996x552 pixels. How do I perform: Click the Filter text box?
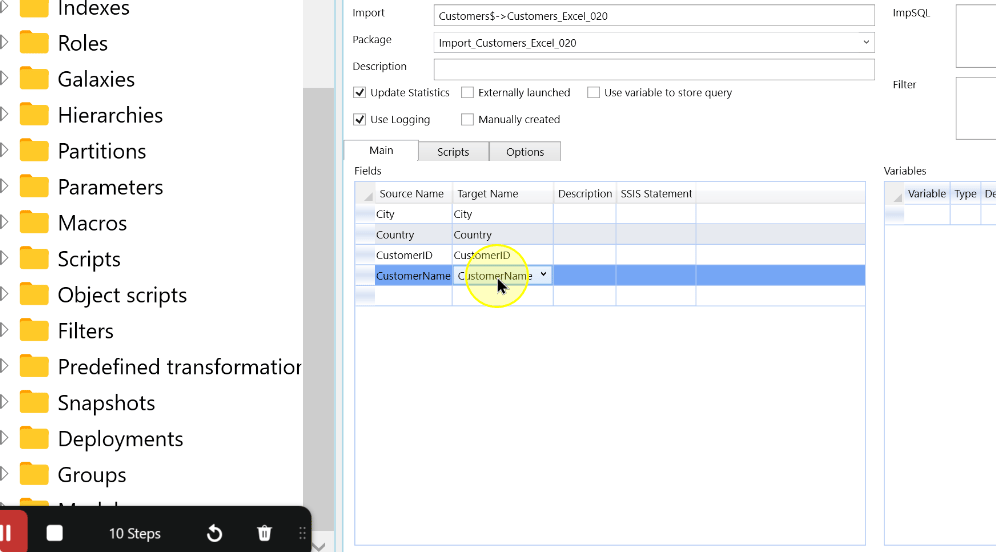coord(976,108)
